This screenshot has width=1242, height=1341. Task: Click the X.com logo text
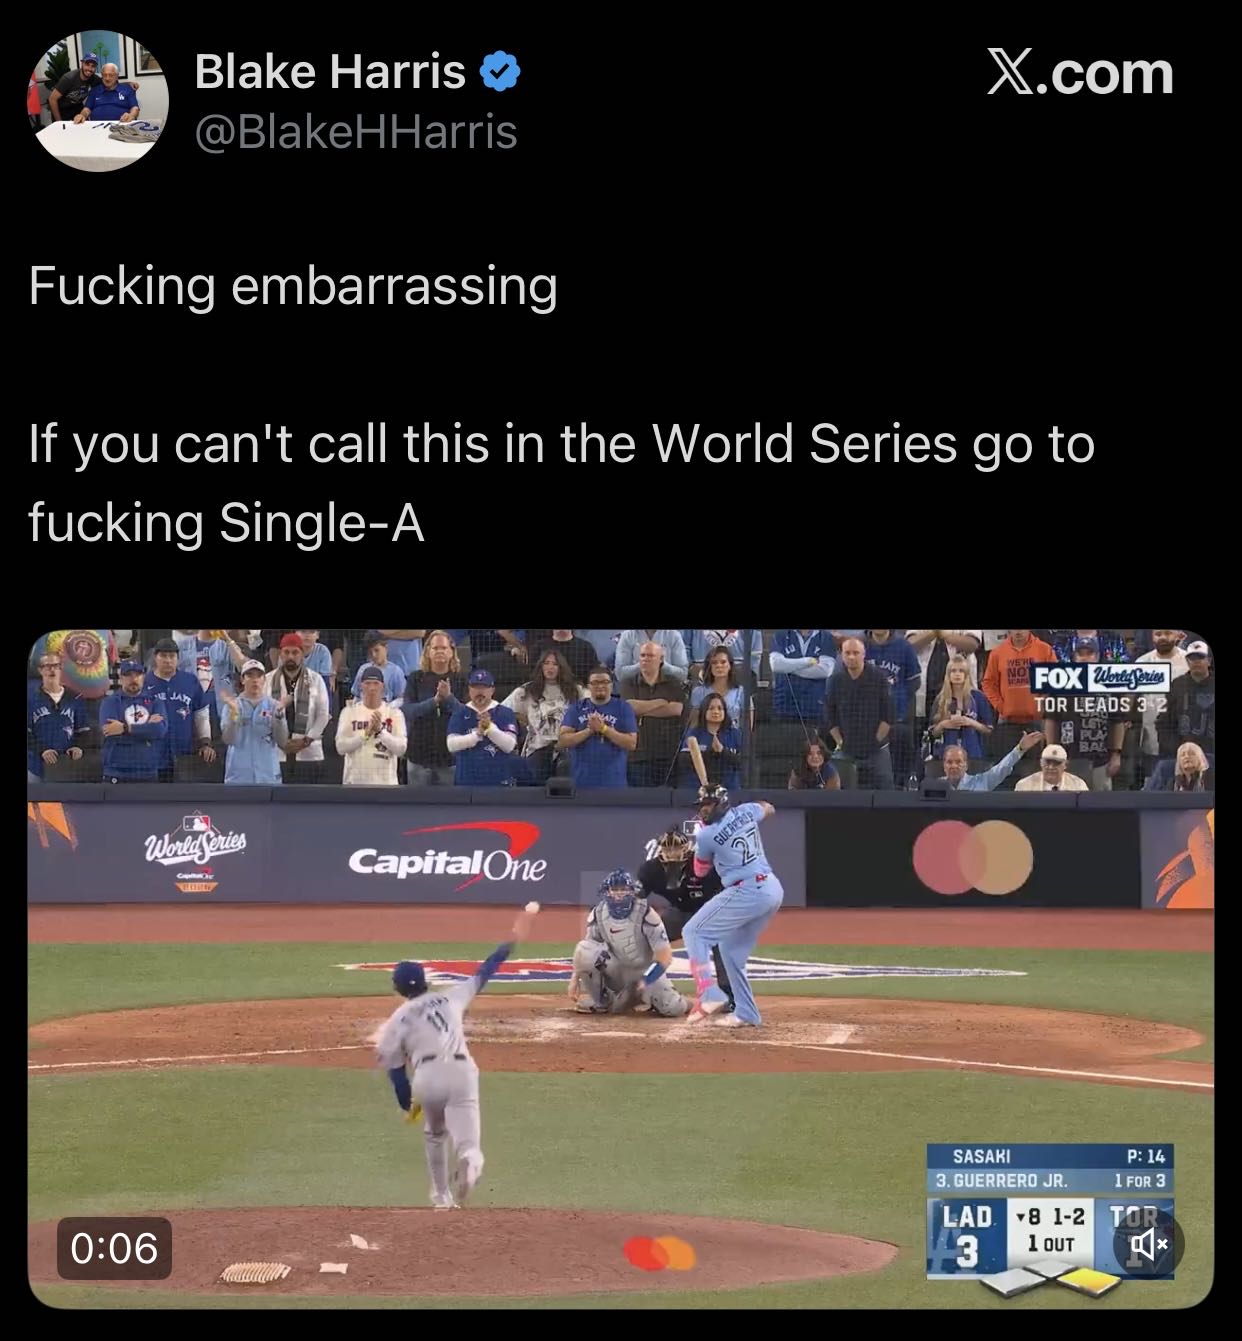coord(1080,74)
